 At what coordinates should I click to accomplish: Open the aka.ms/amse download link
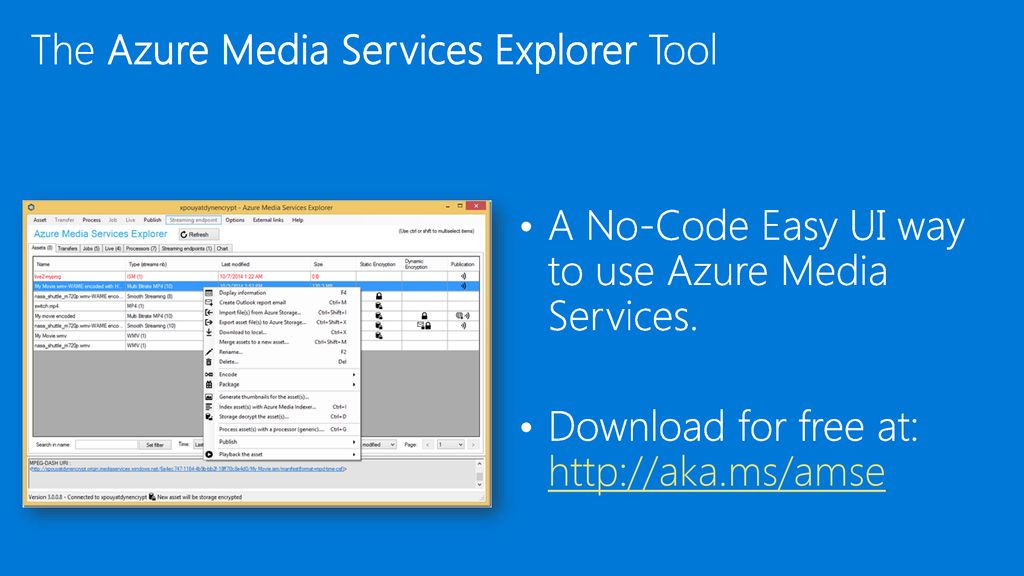pos(716,472)
